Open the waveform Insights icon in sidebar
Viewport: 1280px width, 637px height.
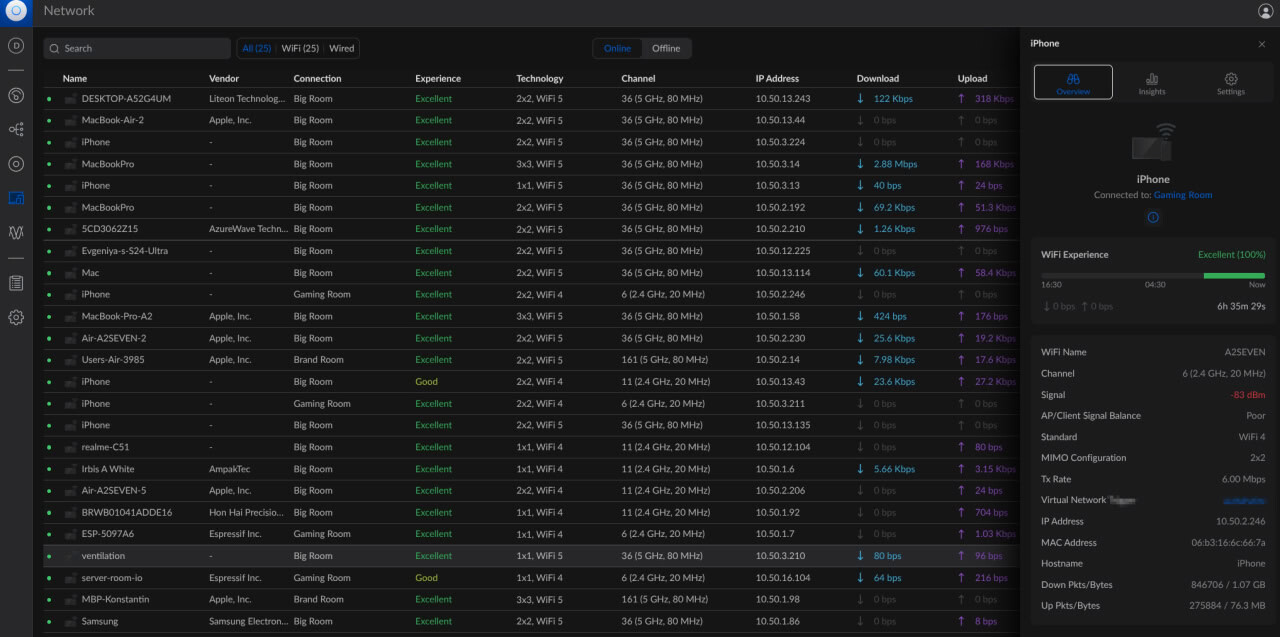pyautogui.click(x=16, y=232)
